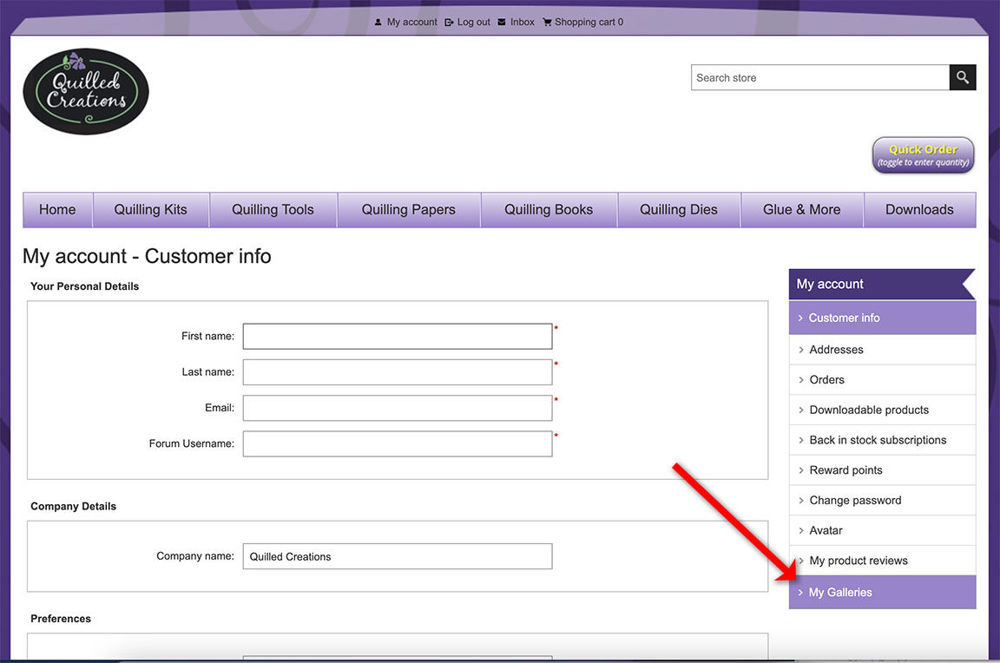Open the Inbox link

(x=522, y=22)
